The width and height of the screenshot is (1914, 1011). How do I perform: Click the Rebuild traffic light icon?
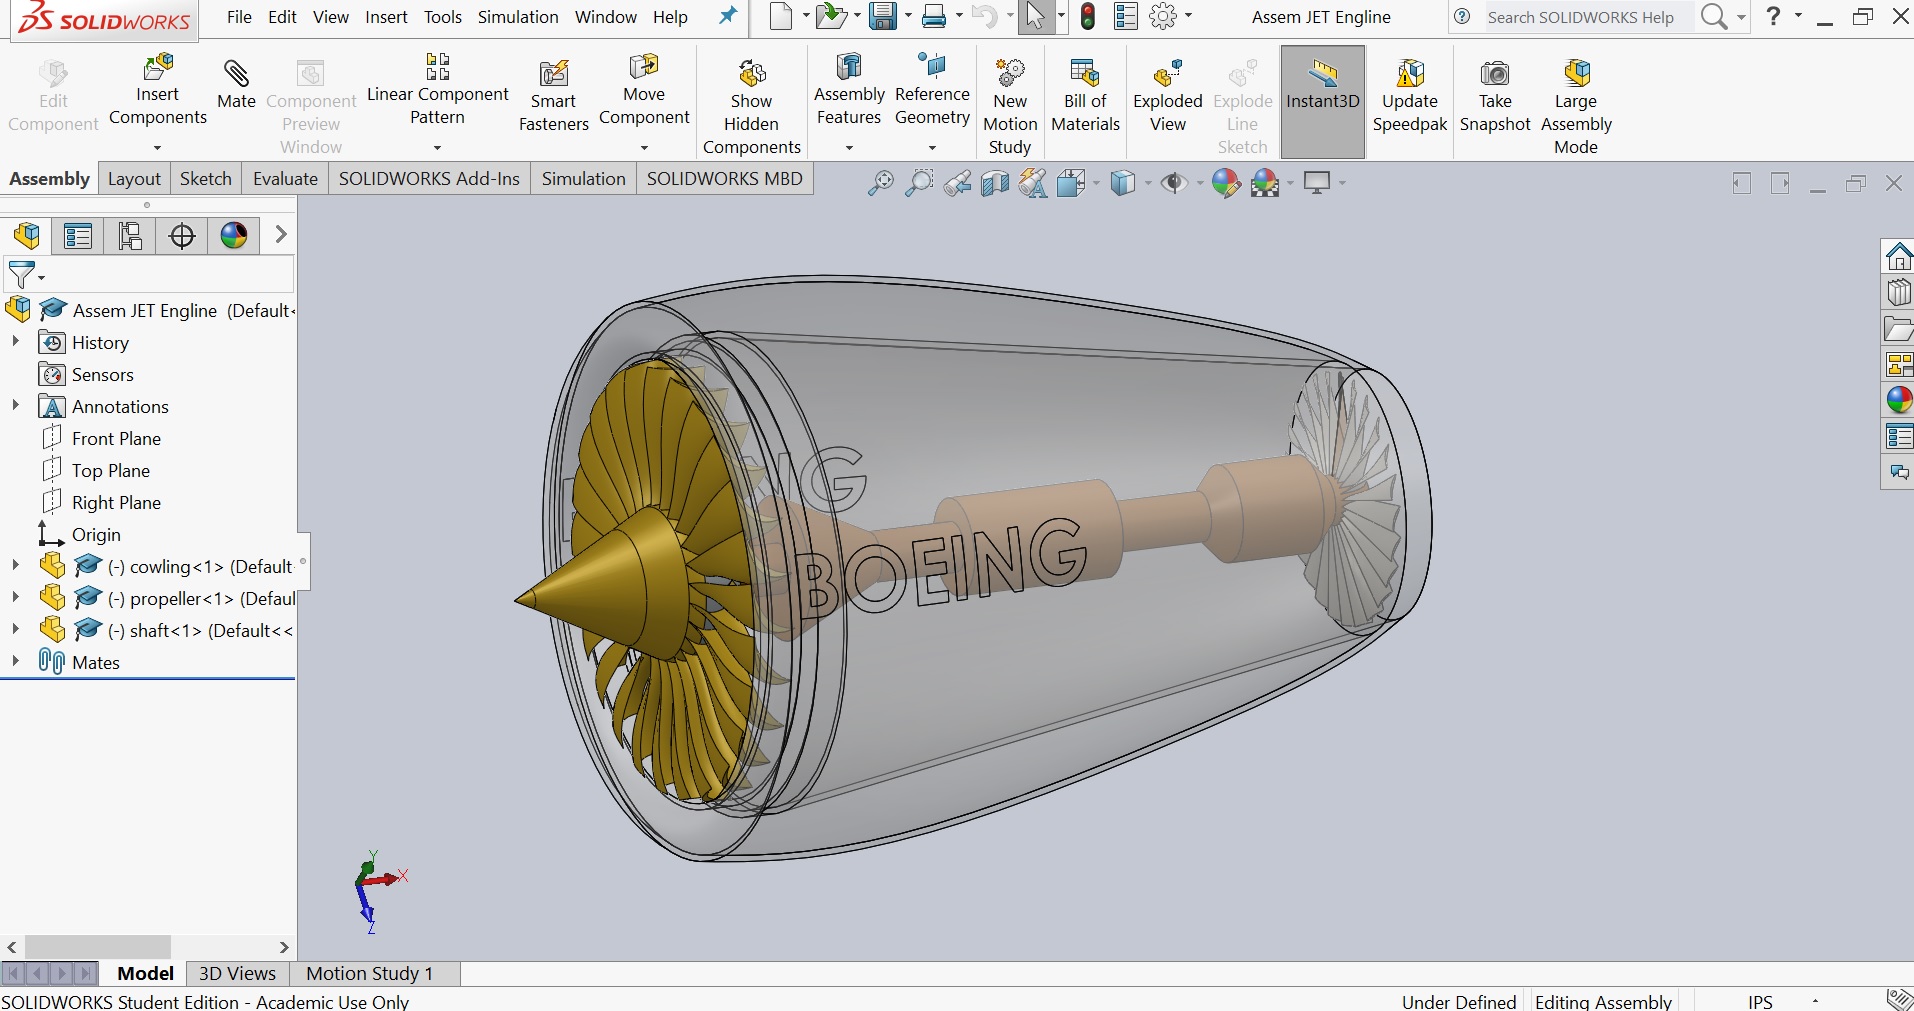[1088, 17]
